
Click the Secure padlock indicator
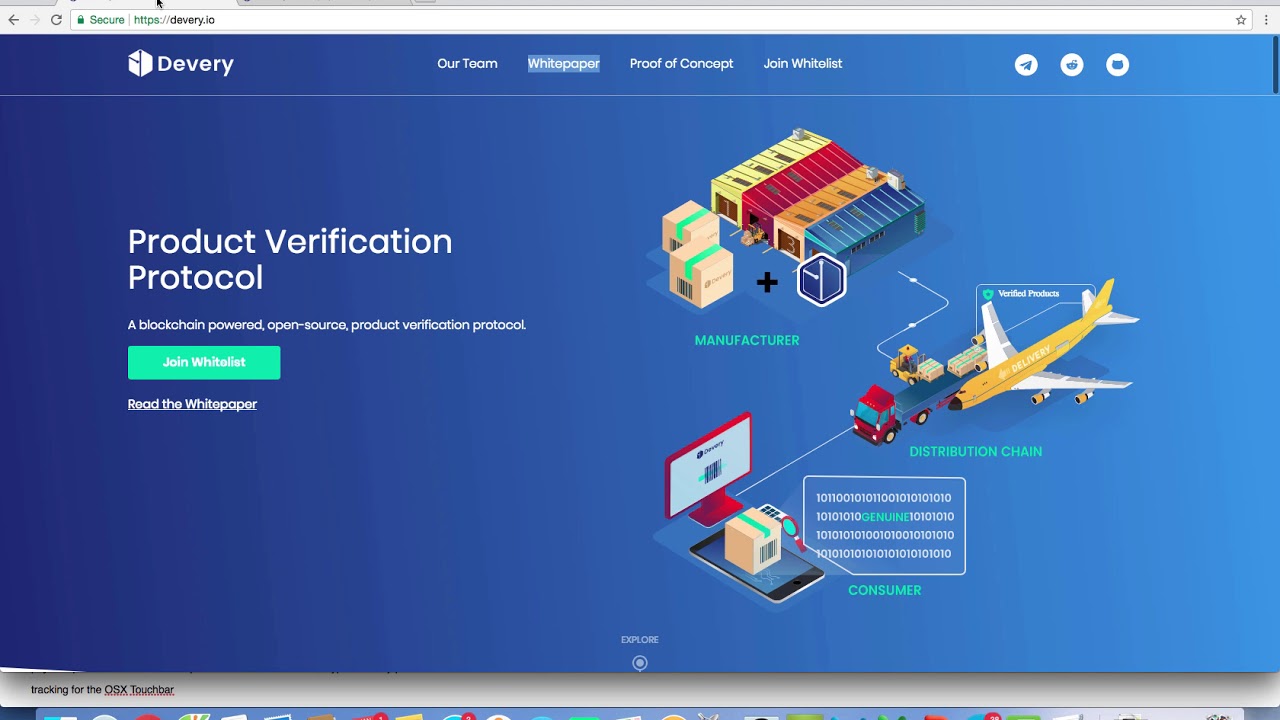point(100,20)
